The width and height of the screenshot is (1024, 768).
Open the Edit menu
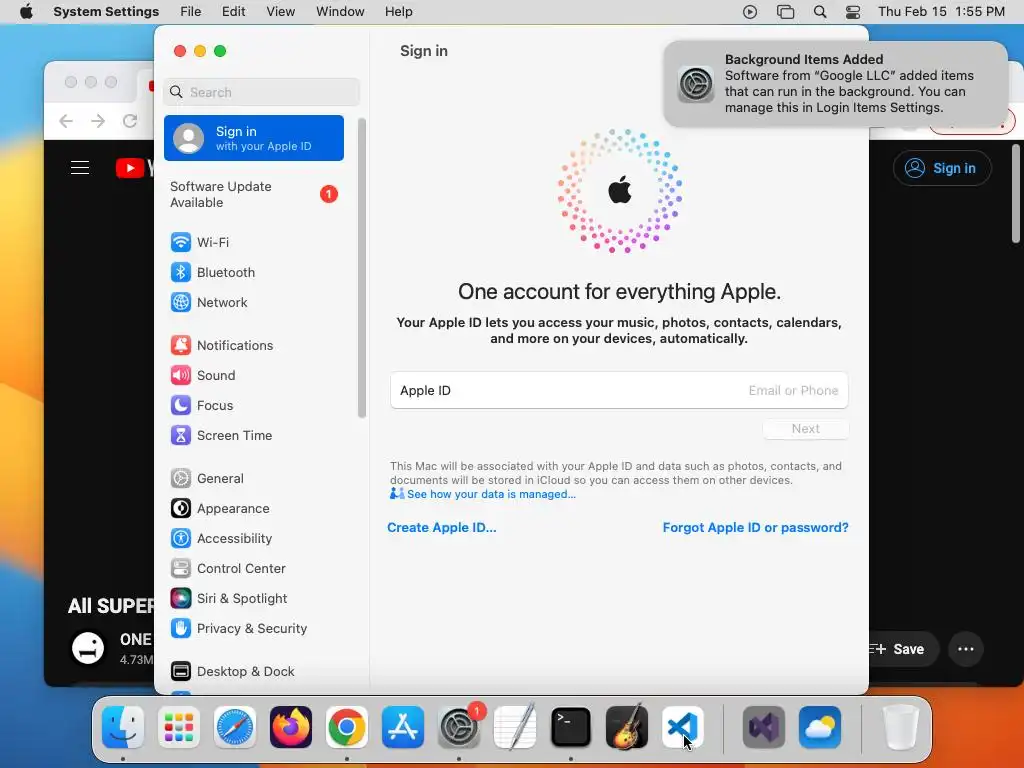point(233,12)
